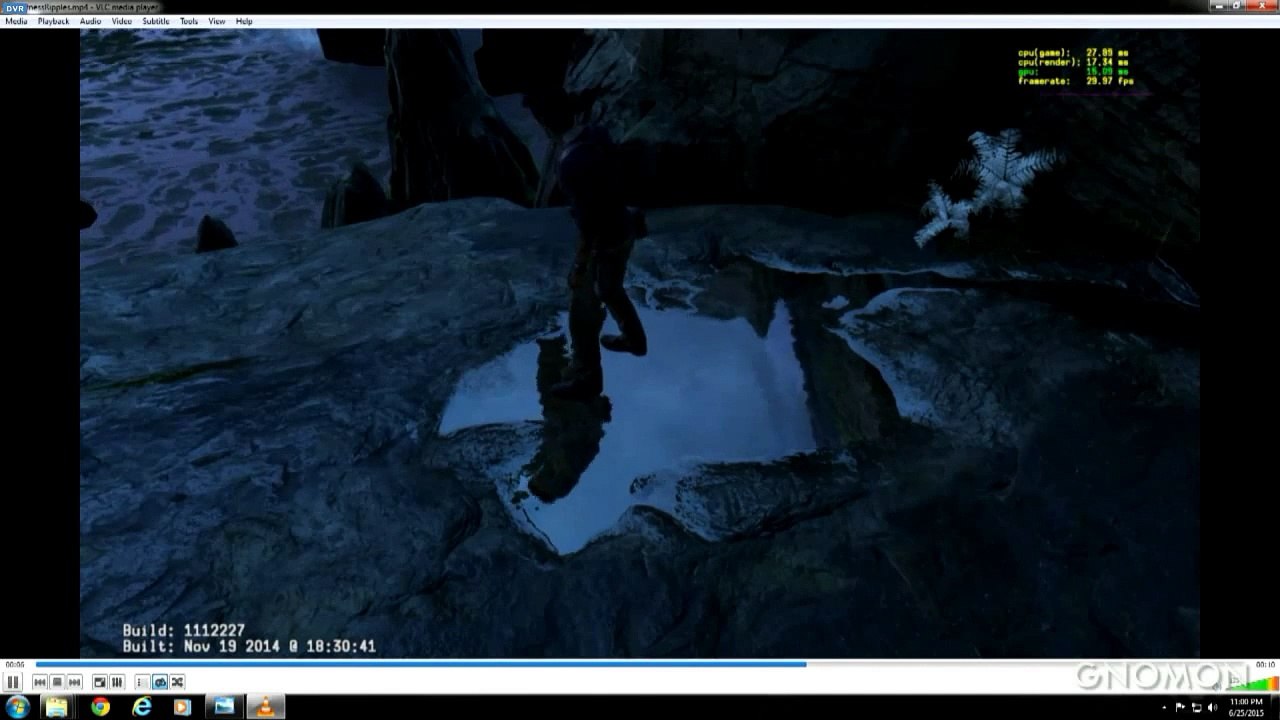
Task: Open system volume tray icon
Action: coord(1213,708)
